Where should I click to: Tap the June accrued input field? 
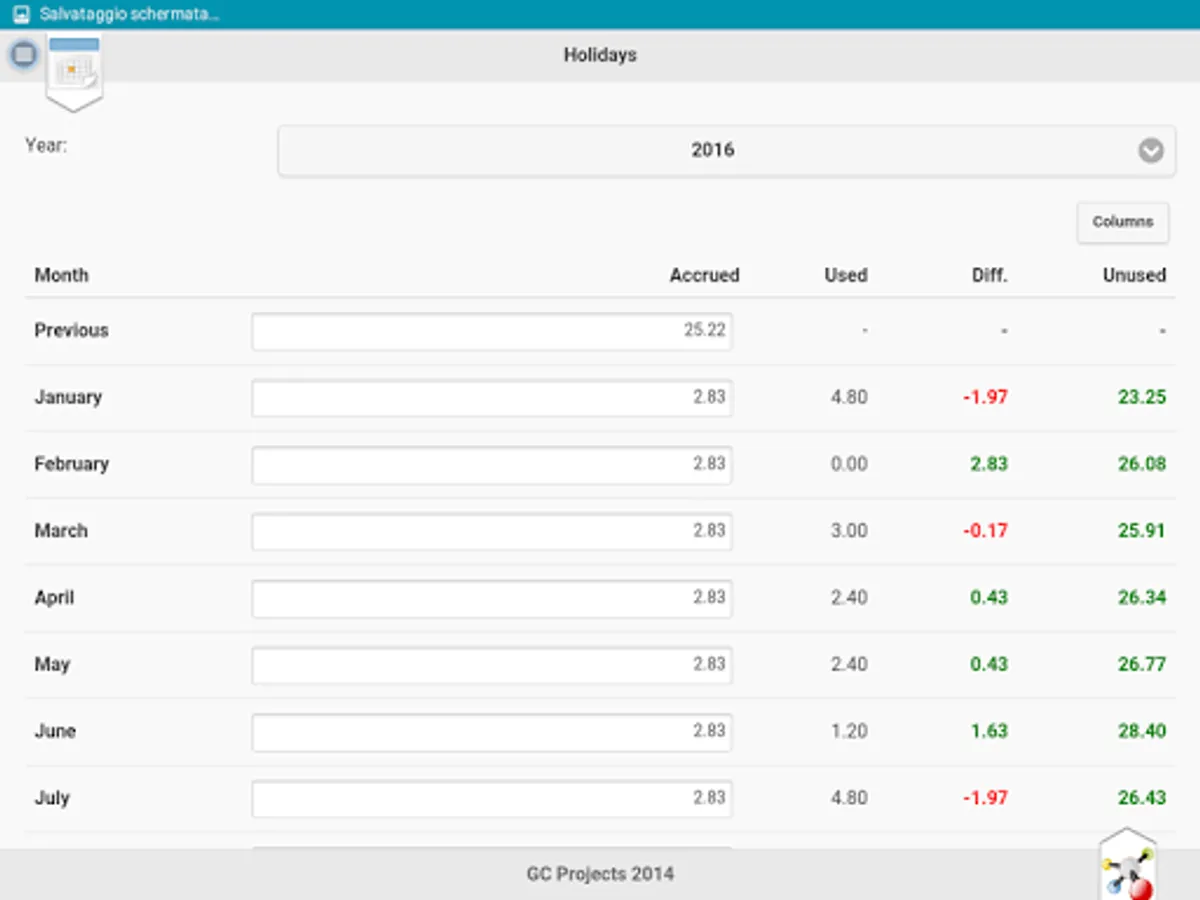[x=491, y=732]
